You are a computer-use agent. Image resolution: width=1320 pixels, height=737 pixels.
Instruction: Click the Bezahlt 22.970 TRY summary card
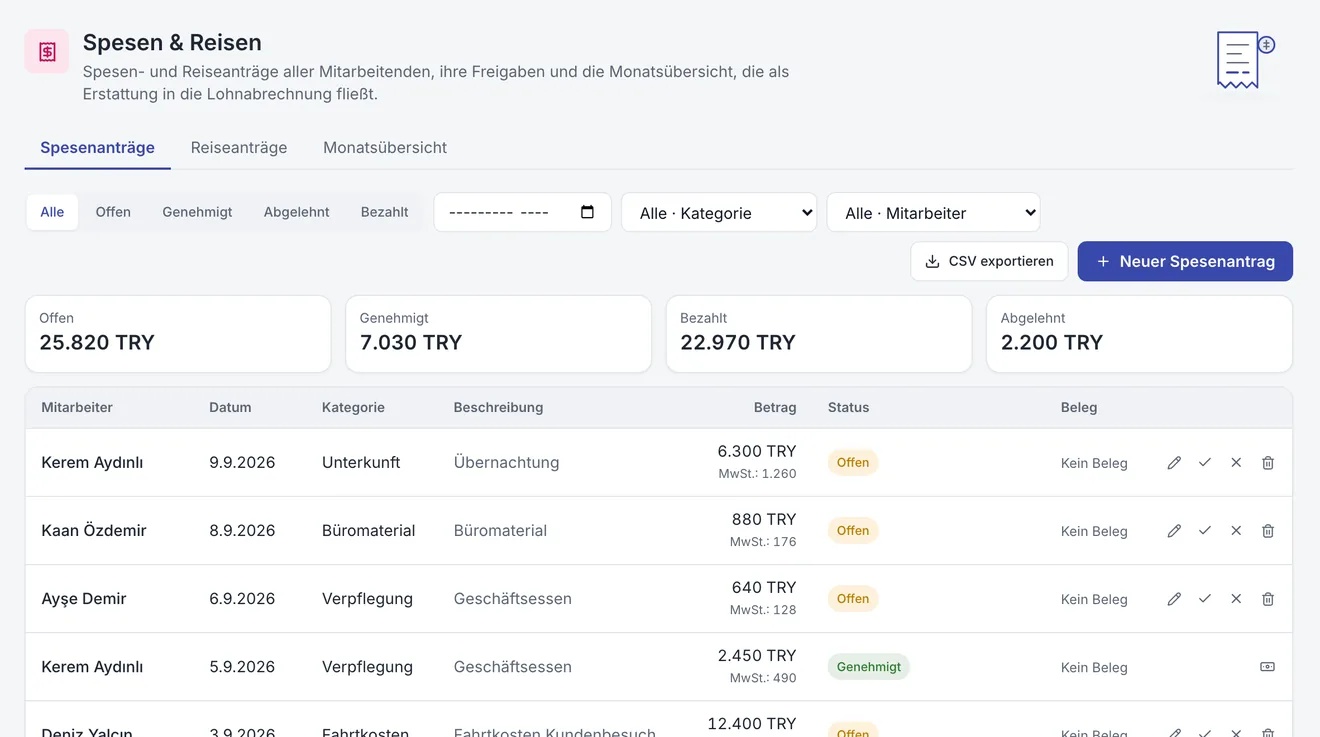tap(818, 334)
